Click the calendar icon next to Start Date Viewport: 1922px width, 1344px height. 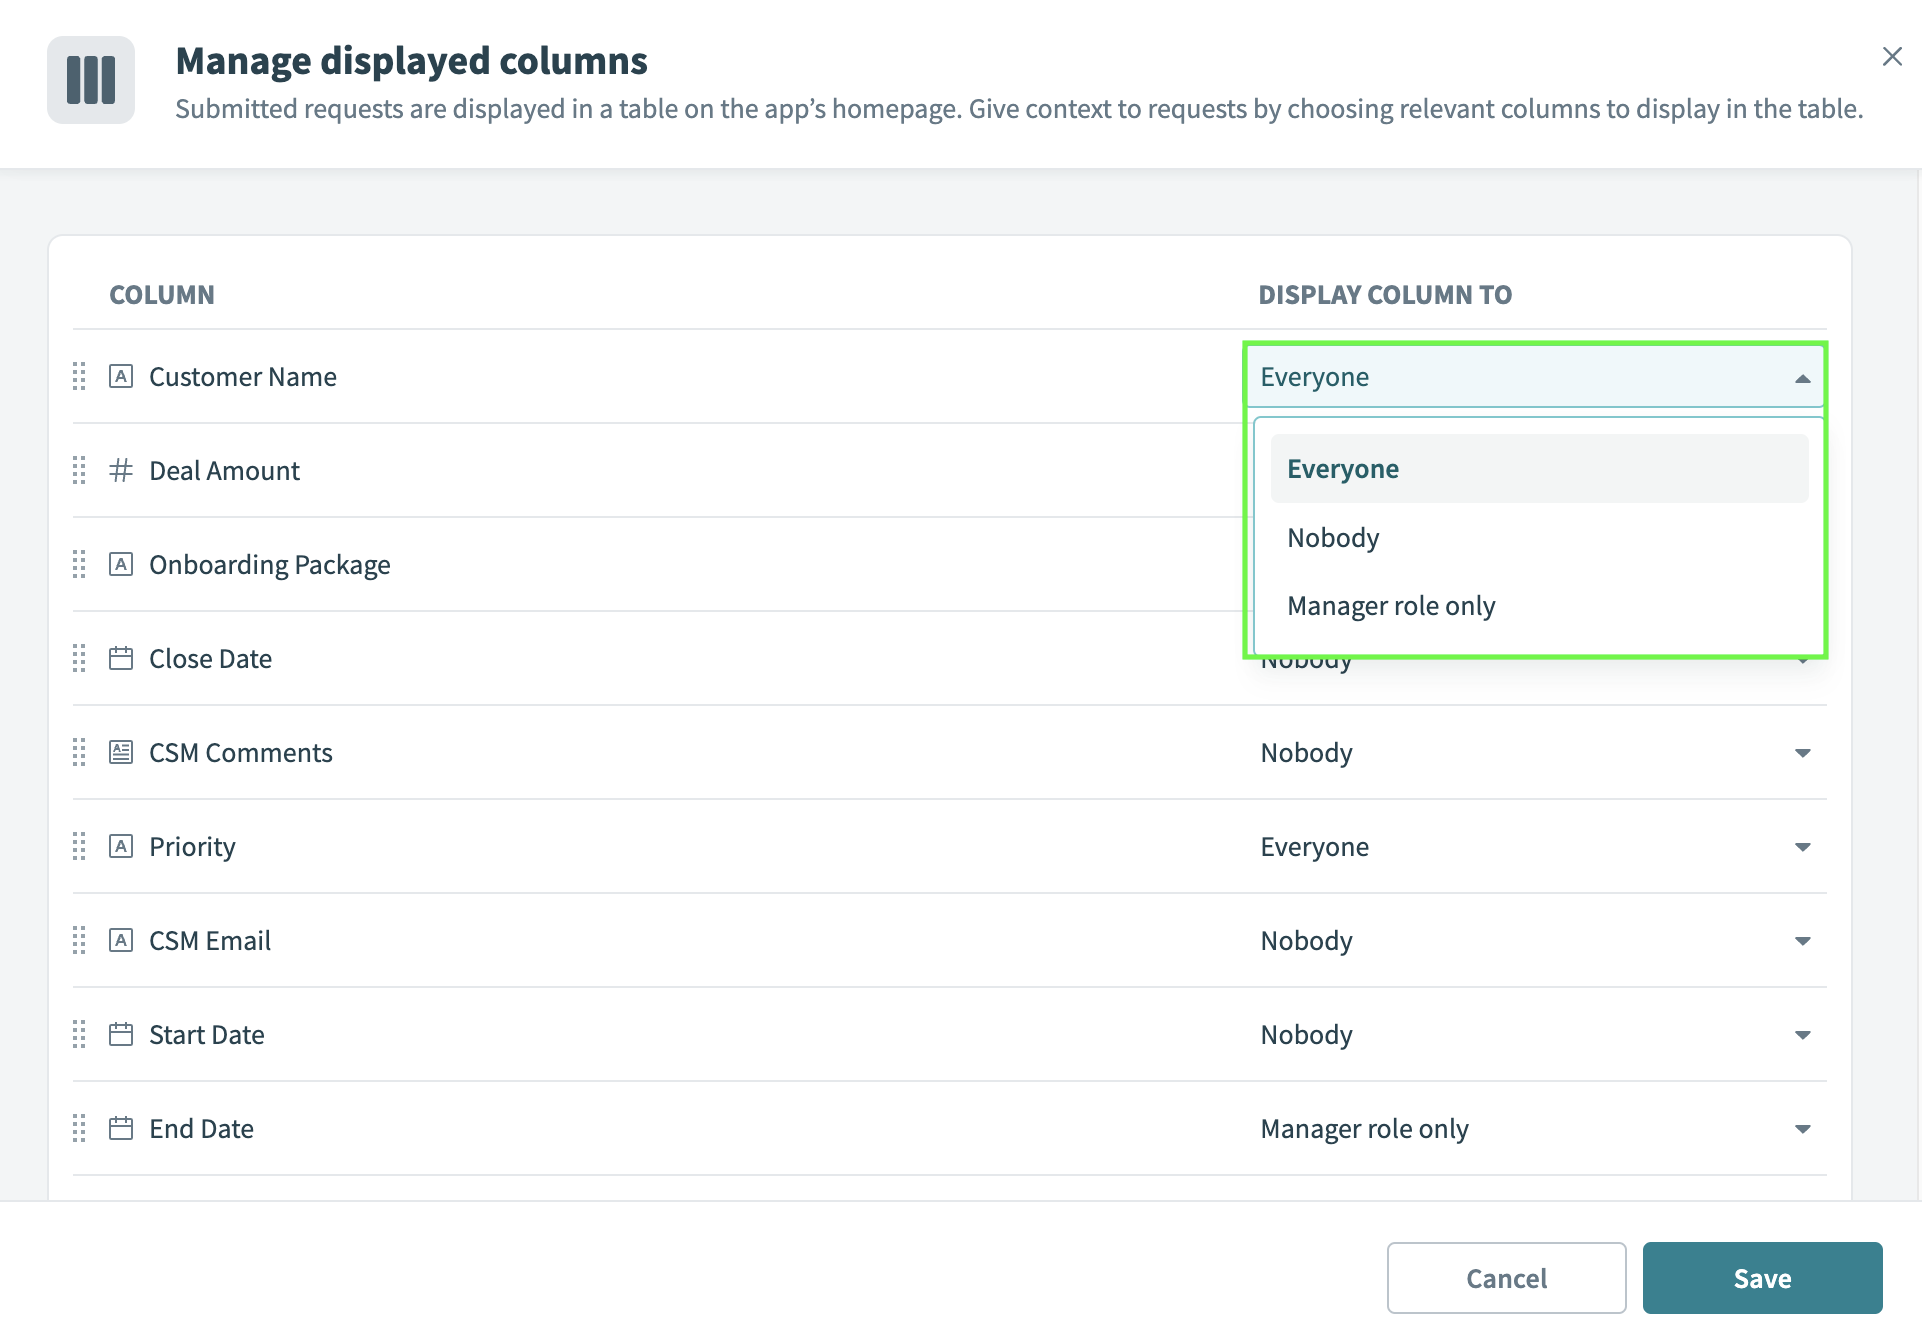(x=121, y=1034)
